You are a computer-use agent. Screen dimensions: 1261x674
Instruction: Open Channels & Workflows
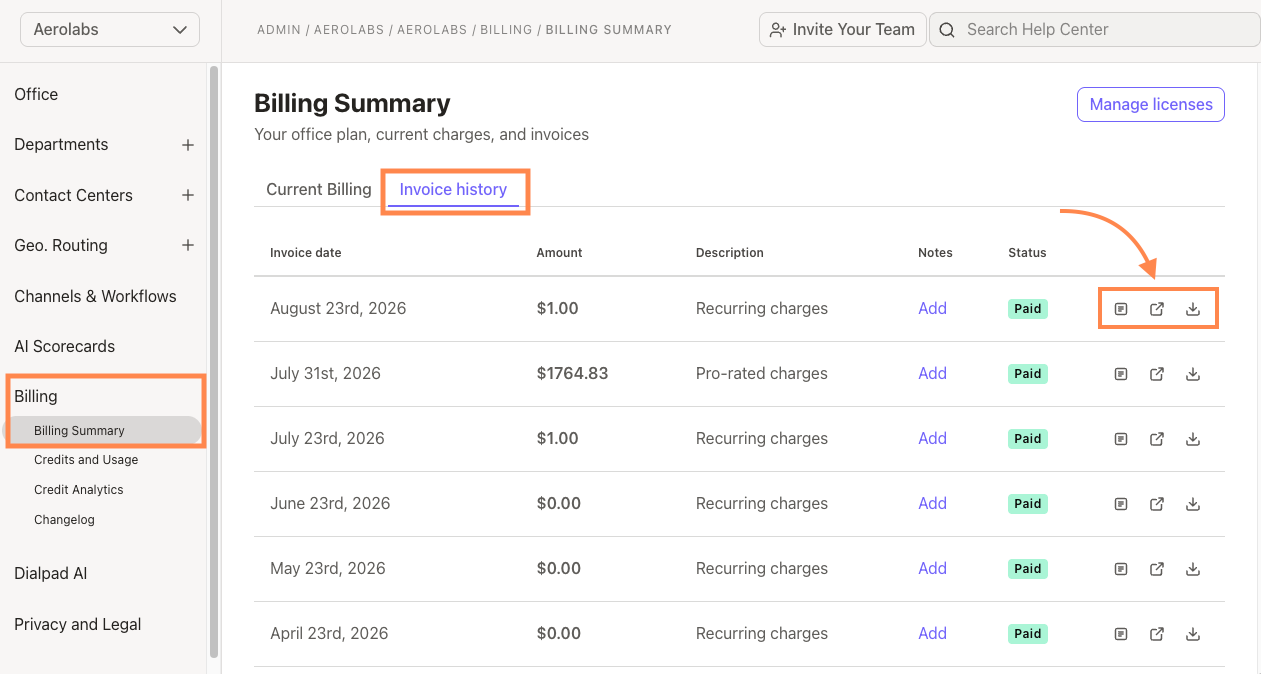tap(95, 296)
